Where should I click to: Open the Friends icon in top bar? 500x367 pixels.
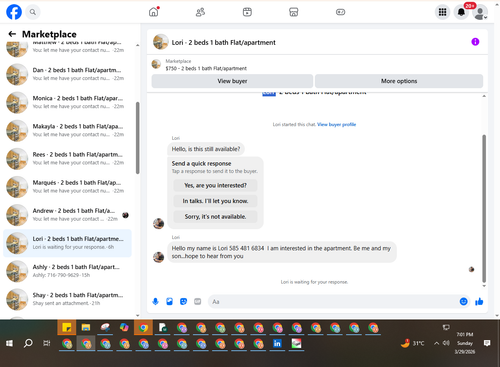(200, 12)
